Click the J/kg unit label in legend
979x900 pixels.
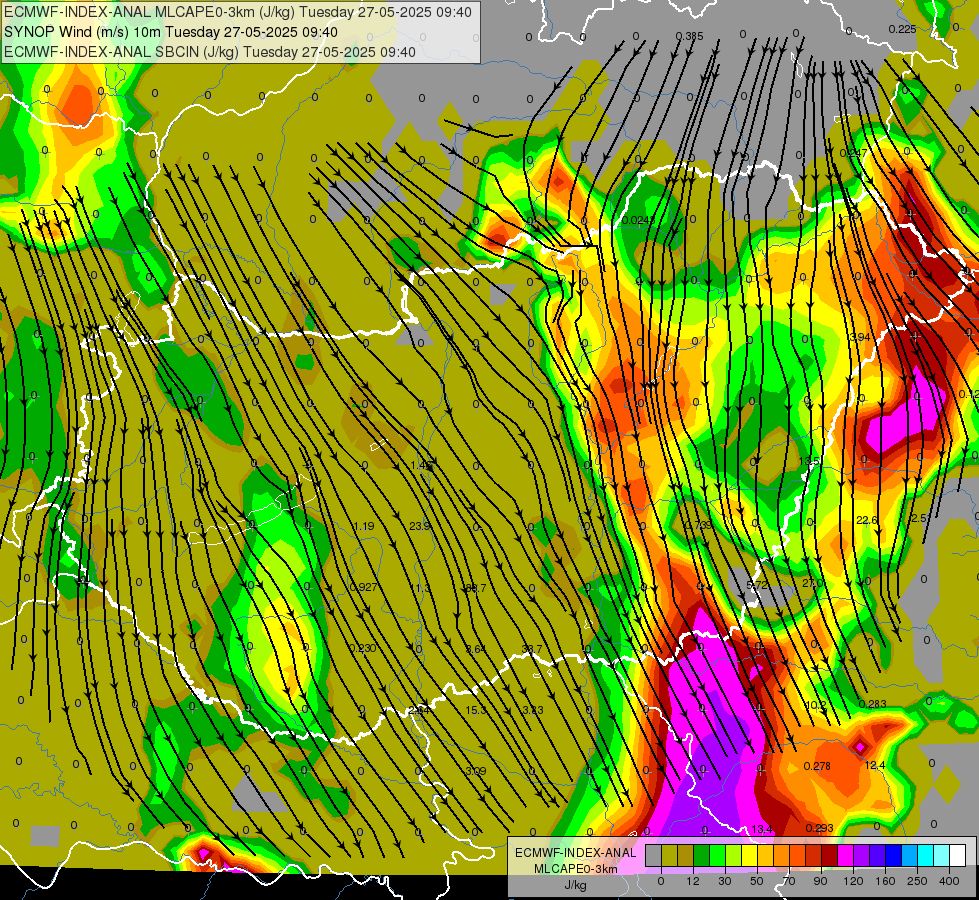(575, 885)
